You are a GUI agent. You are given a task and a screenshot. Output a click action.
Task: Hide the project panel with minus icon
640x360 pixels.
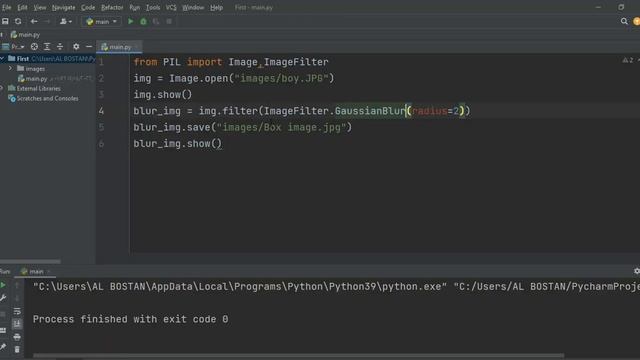point(89,47)
